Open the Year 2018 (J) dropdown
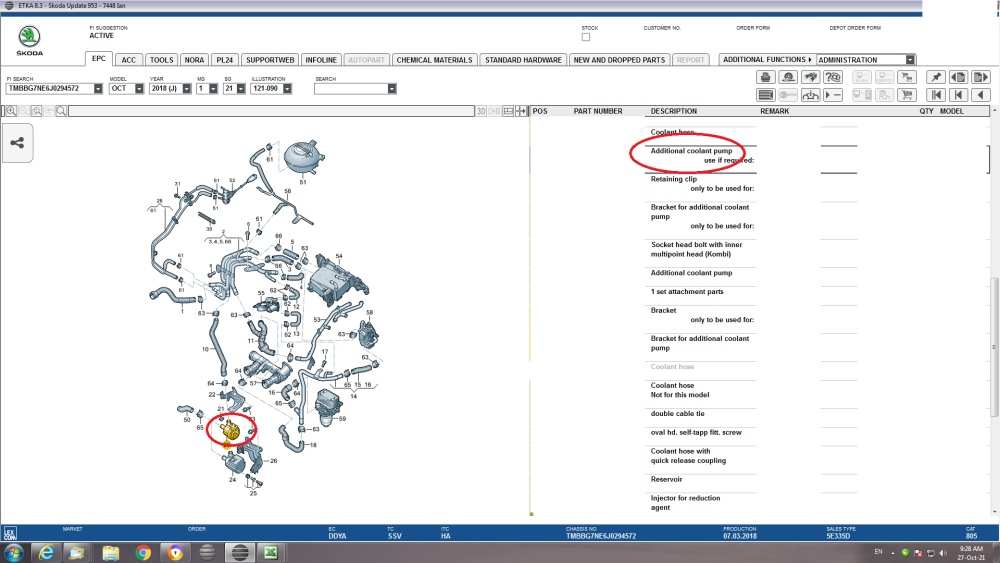This screenshot has height=563, width=1000. (x=186, y=89)
